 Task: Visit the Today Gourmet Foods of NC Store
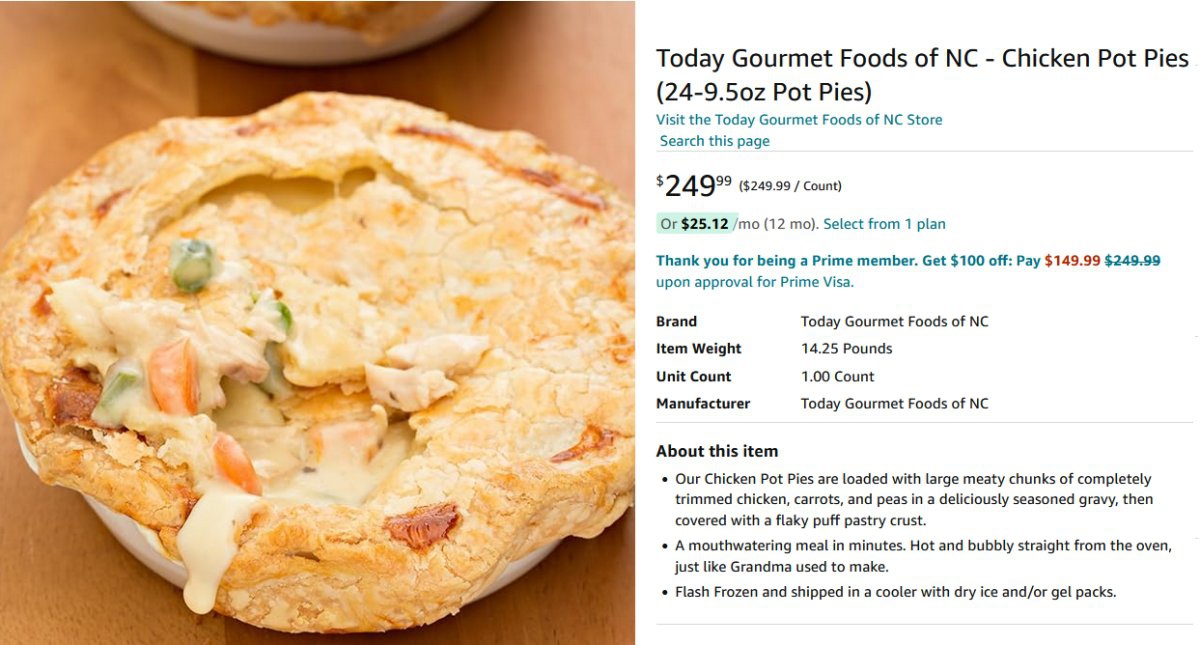[x=798, y=120]
